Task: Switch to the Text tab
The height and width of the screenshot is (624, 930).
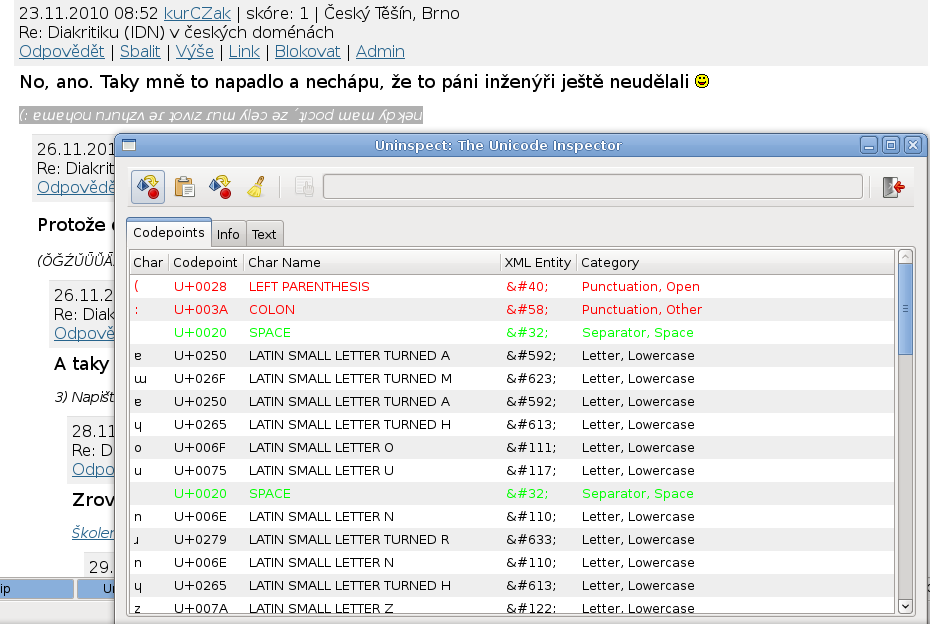Action: click(264, 234)
